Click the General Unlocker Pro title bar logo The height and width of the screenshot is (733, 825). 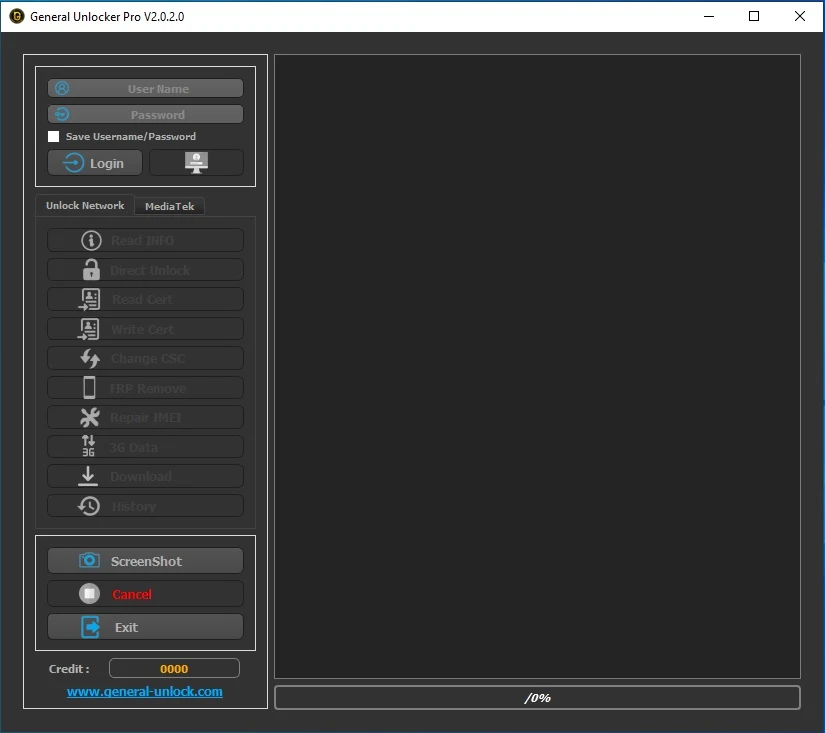coord(17,16)
